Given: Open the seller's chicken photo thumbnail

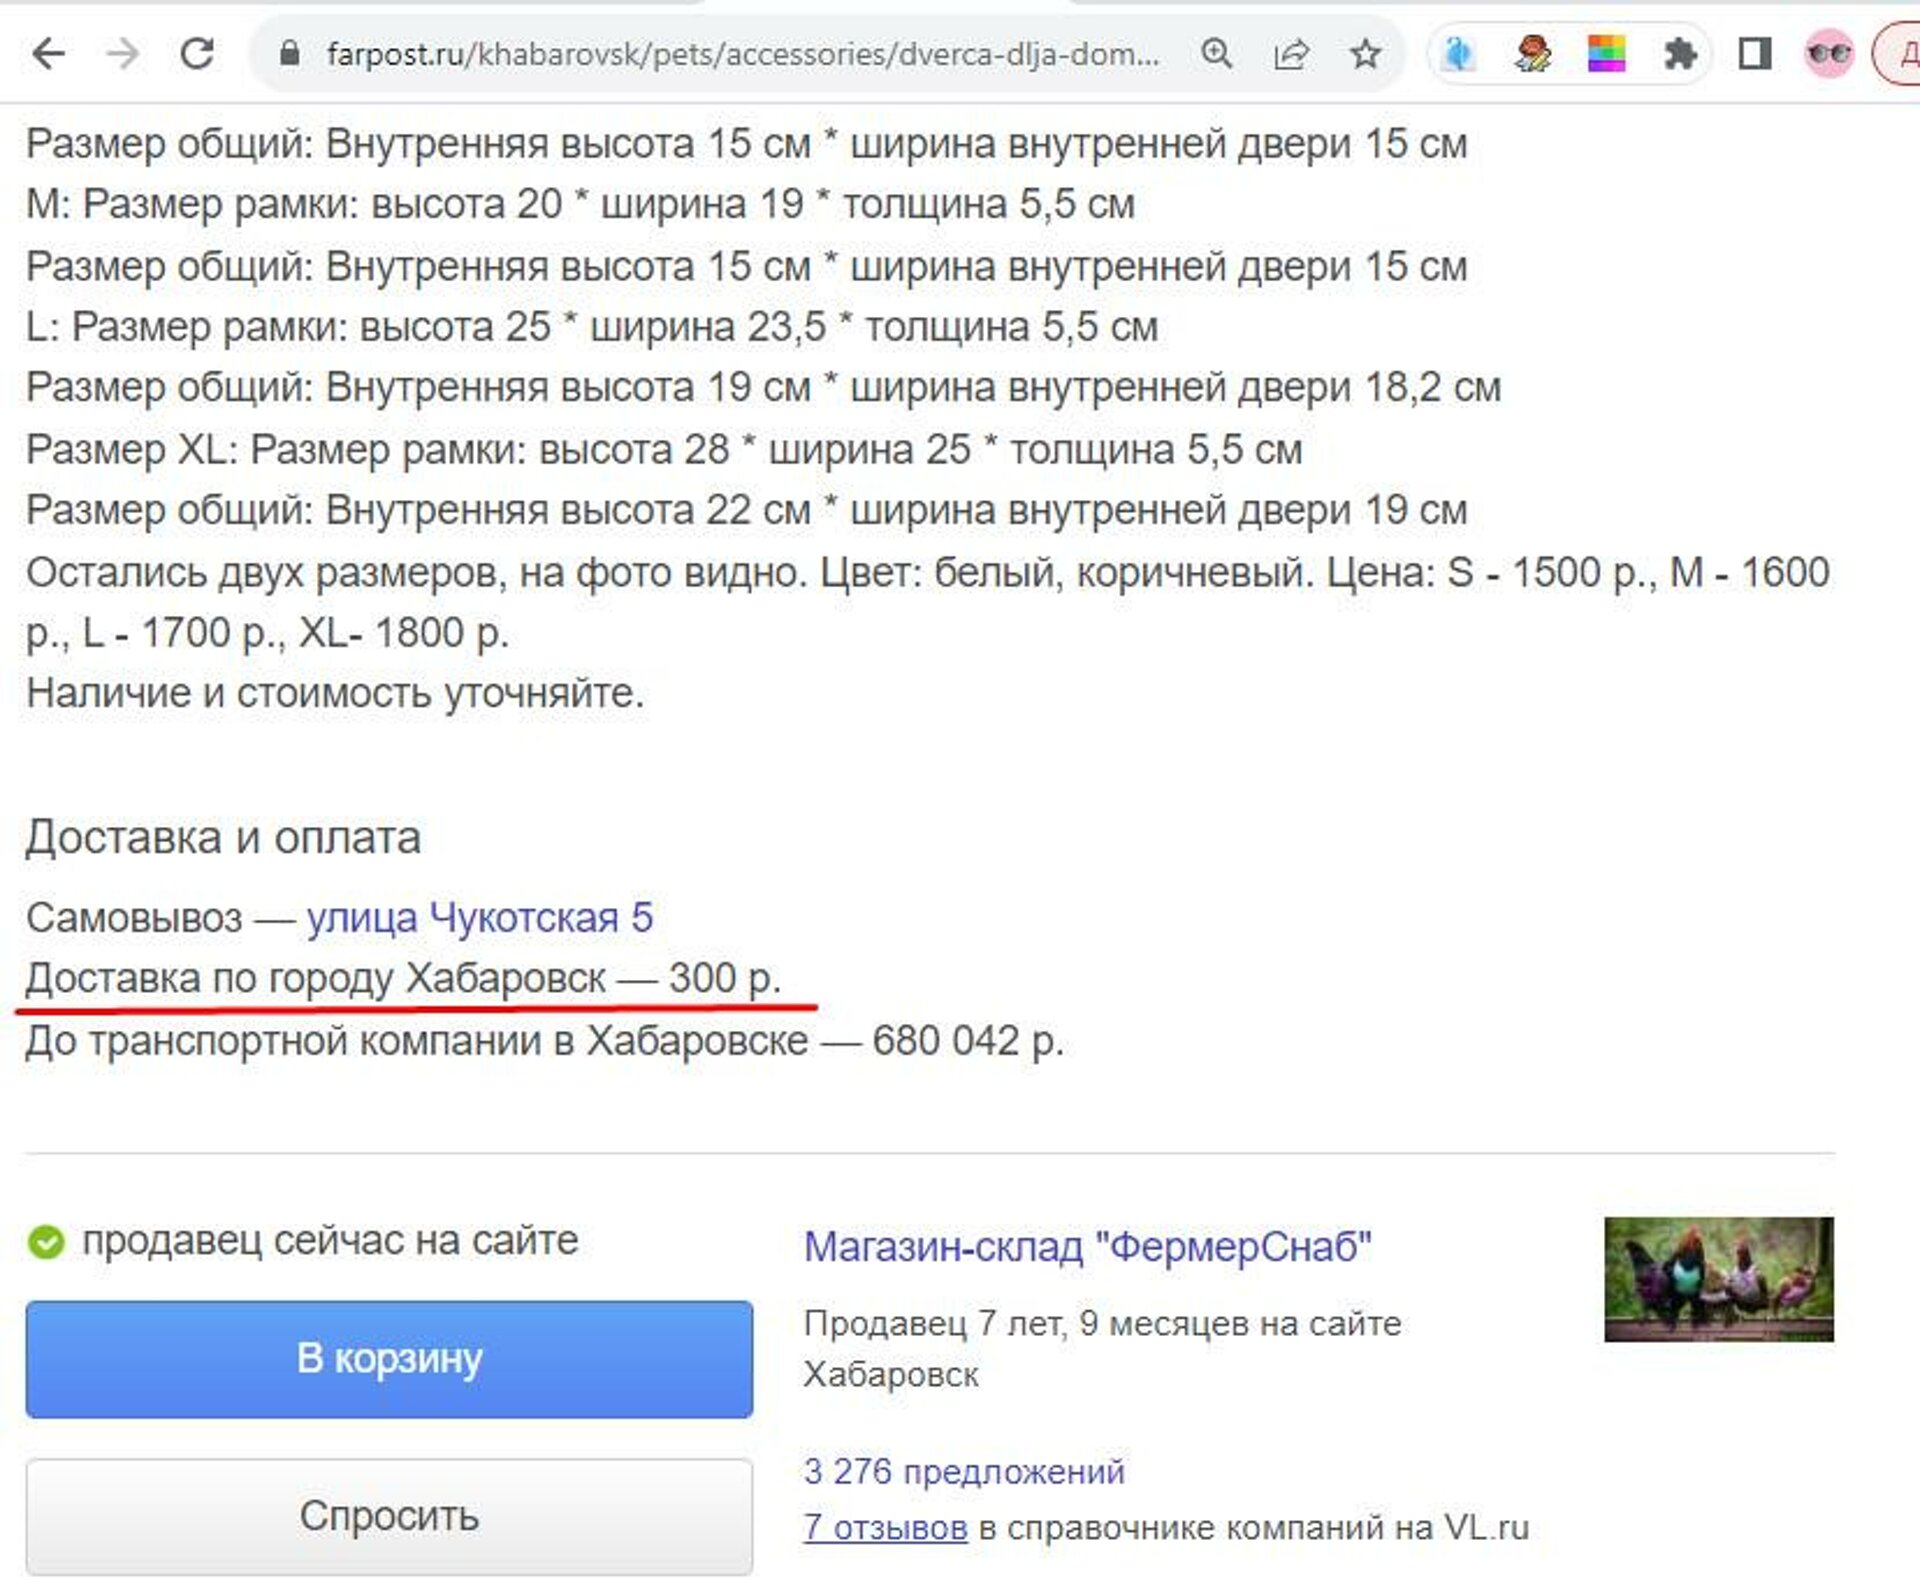Looking at the screenshot, I should click(1719, 1279).
